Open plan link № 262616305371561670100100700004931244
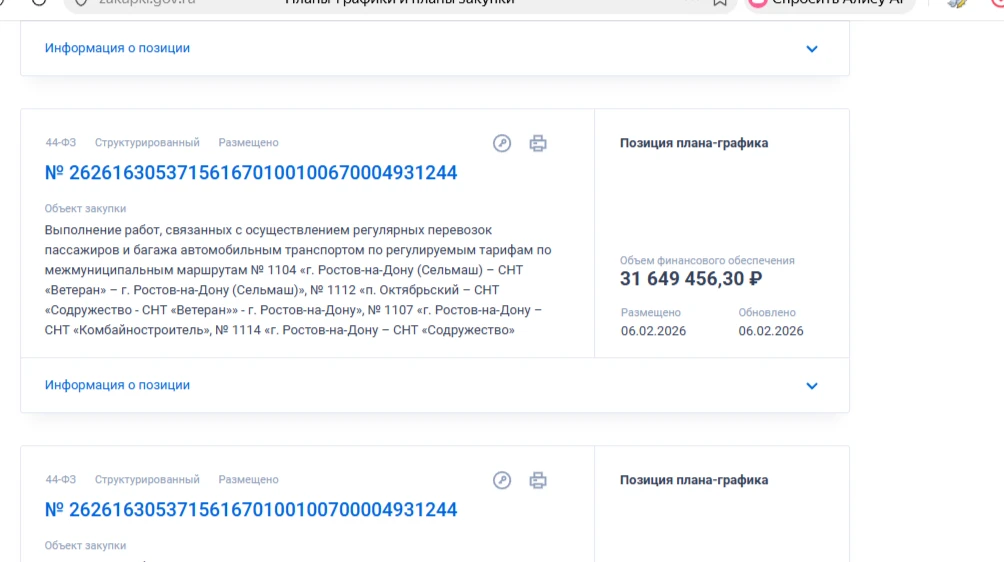This screenshot has height=562, width=1004. click(x=251, y=510)
